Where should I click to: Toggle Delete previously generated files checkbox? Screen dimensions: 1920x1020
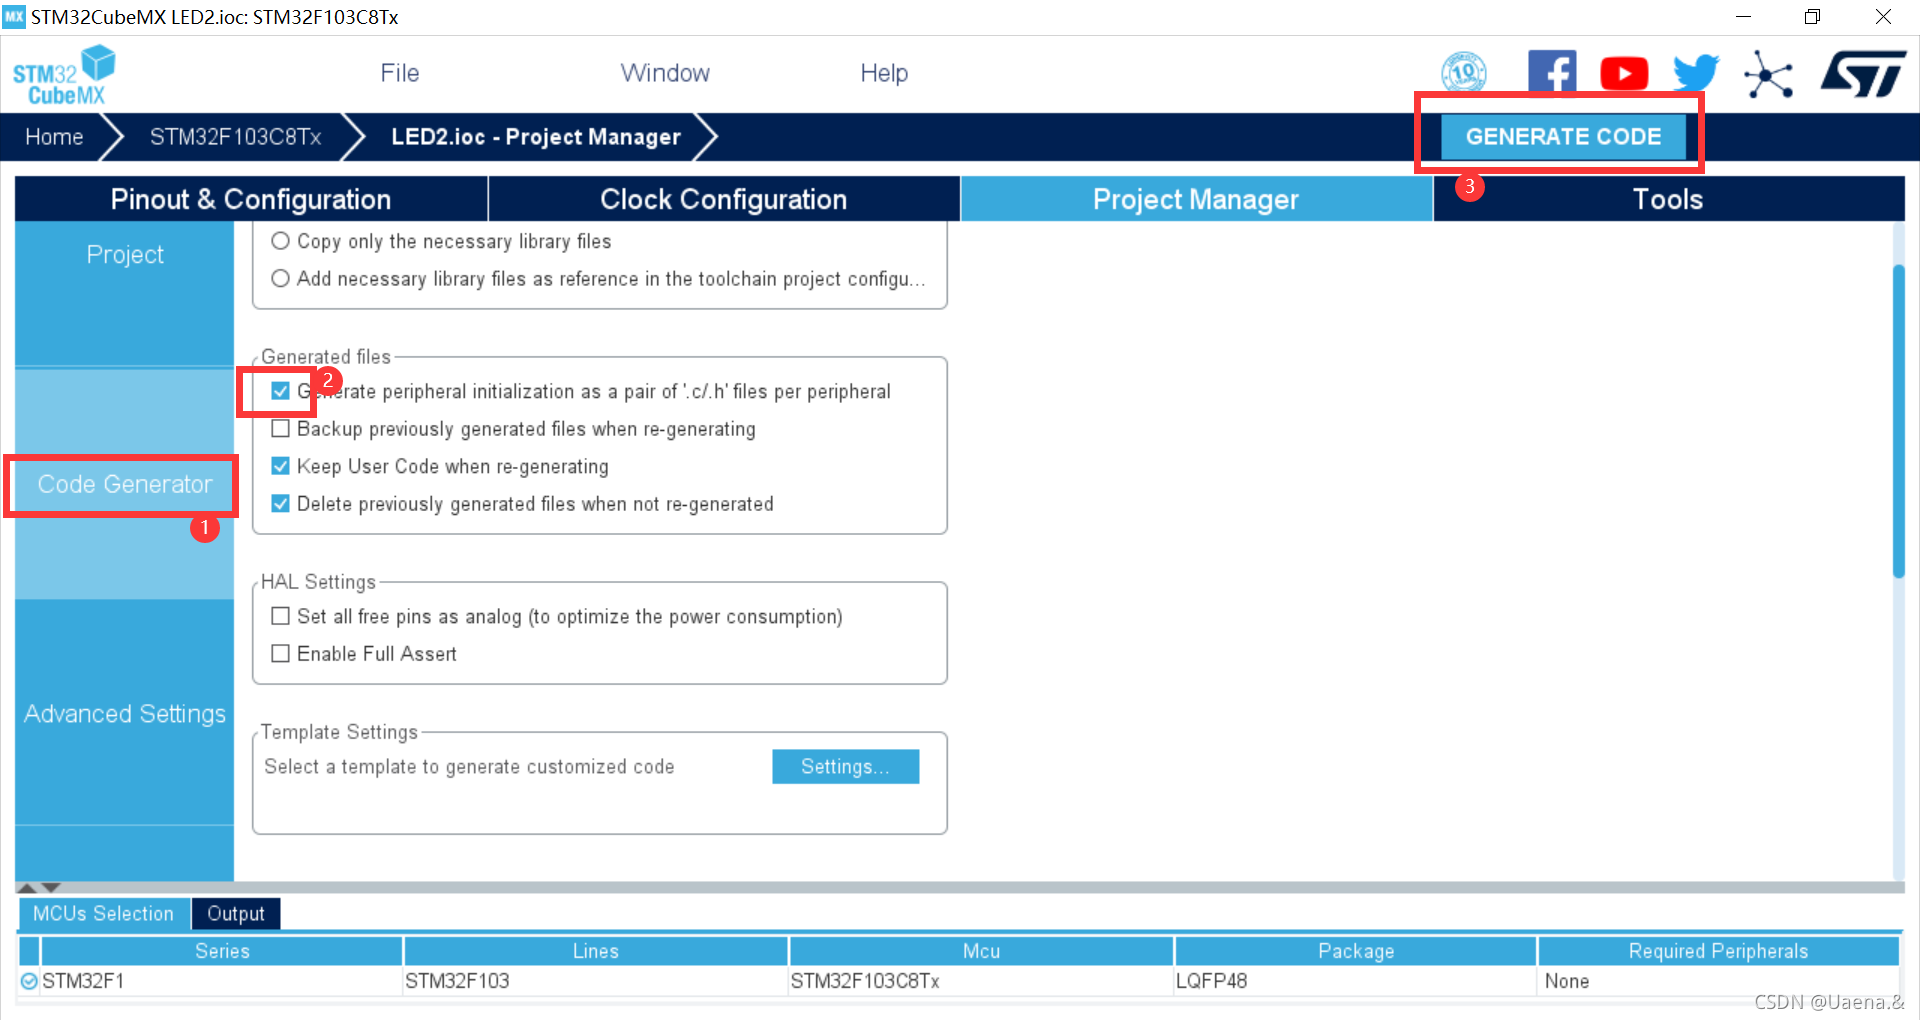(281, 504)
